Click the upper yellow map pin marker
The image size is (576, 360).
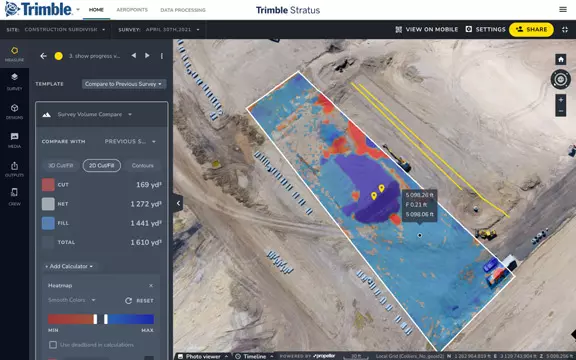[382, 188]
